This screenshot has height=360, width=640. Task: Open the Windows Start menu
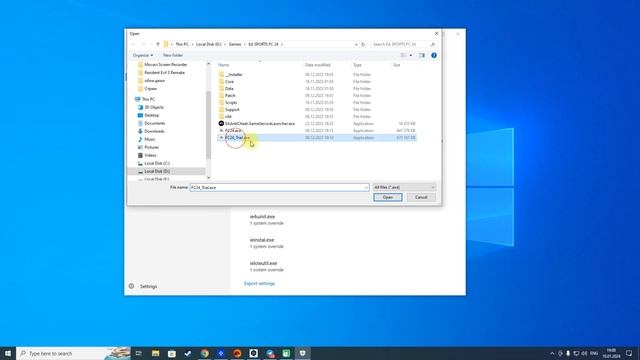click(x=8, y=353)
